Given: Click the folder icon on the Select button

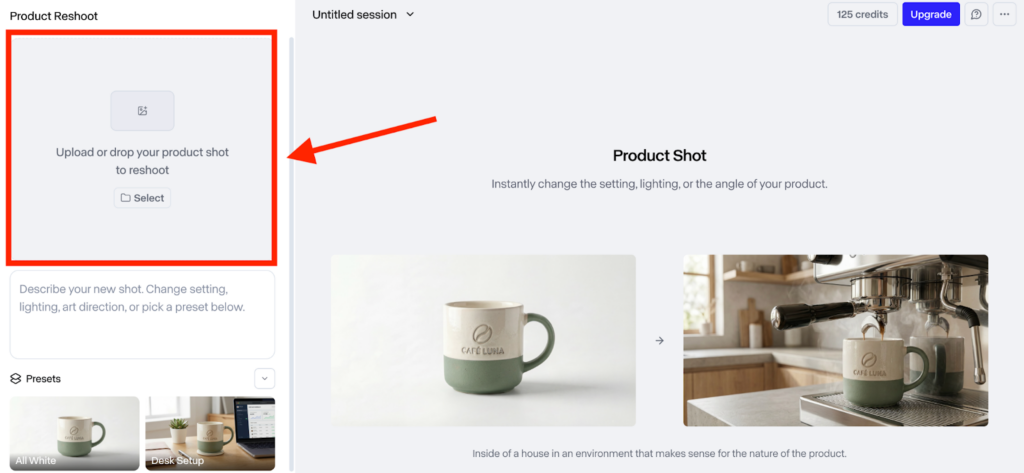Looking at the screenshot, I should pyautogui.click(x=125, y=198).
